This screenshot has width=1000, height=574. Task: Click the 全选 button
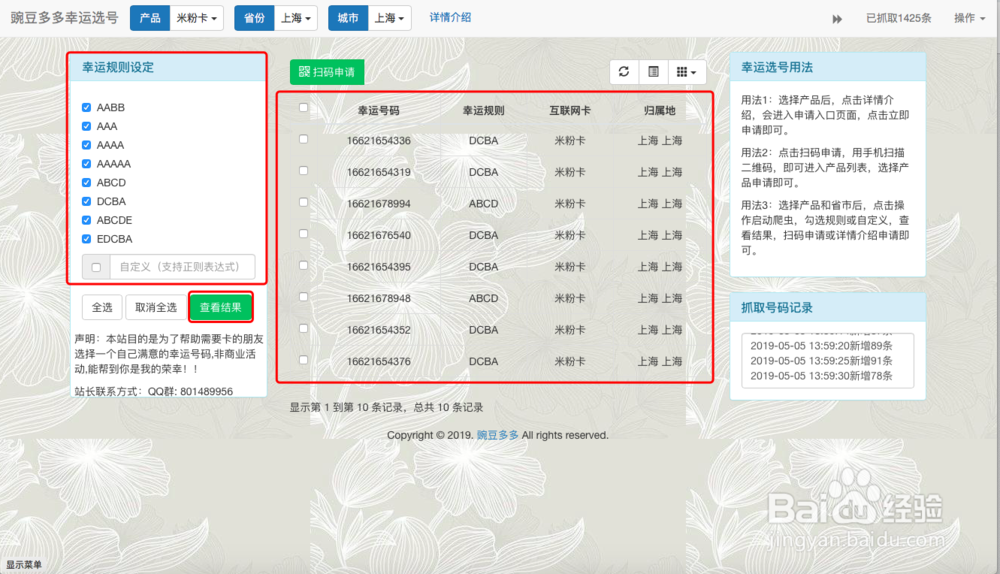102,307
